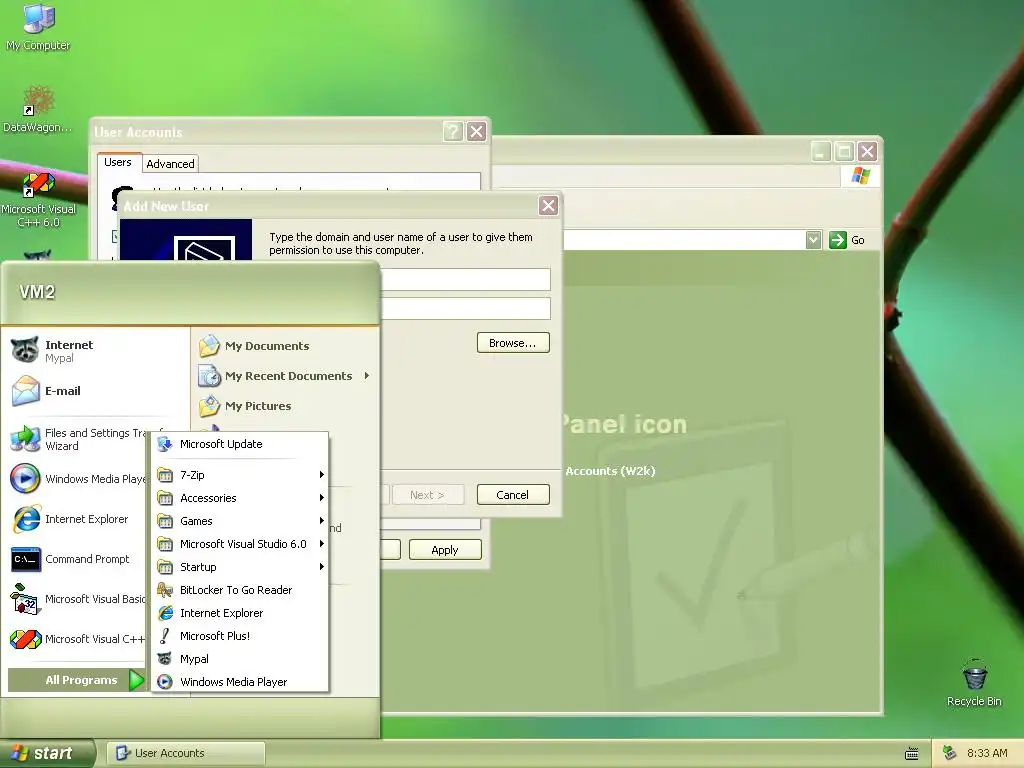The image size is (1024, 768).
Task: Switch to the Users tab
Action: coord(118,162)
